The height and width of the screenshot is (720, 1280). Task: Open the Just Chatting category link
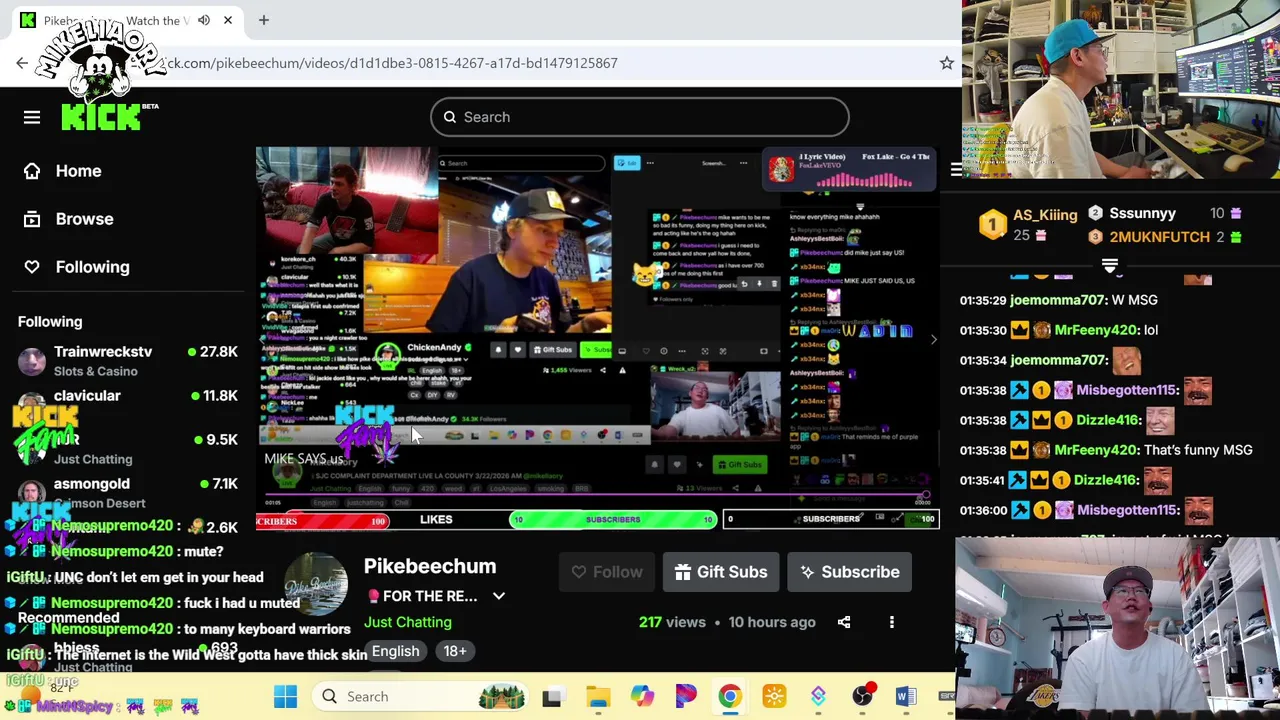click(408, 622)
